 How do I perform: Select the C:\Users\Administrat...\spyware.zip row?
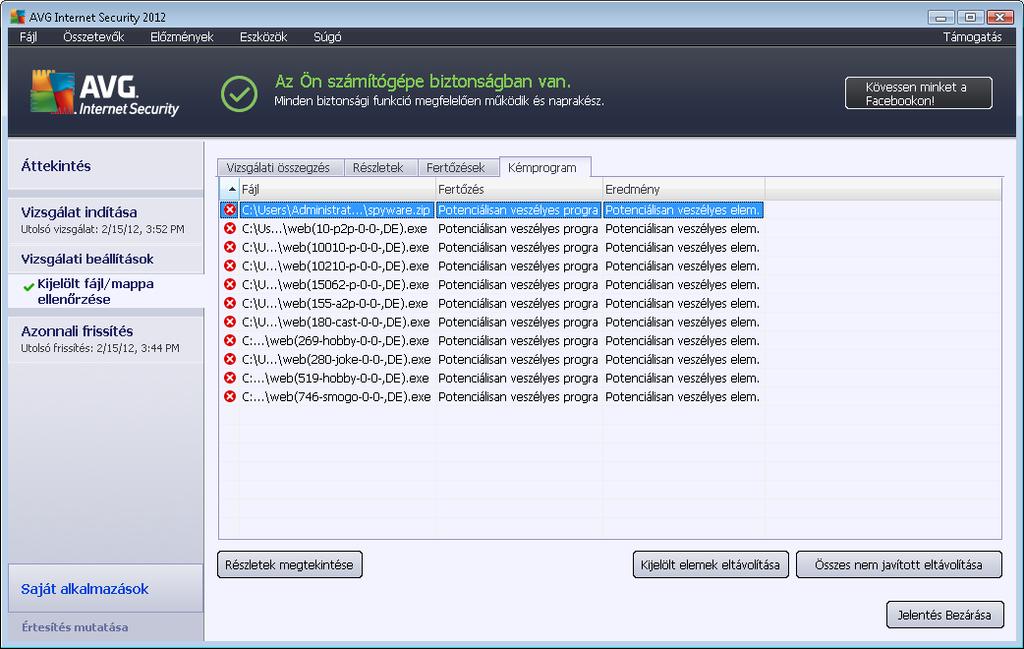coord(492,210)
